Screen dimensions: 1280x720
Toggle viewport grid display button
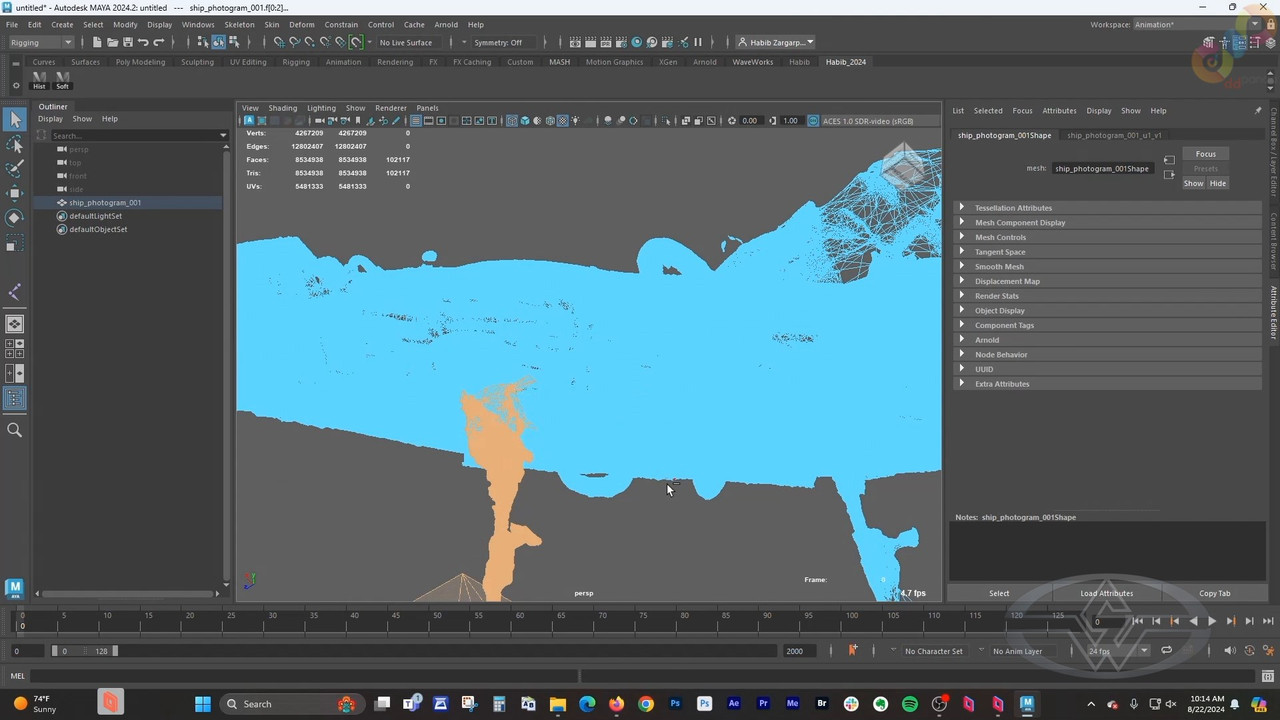click(x=415, y=121)
